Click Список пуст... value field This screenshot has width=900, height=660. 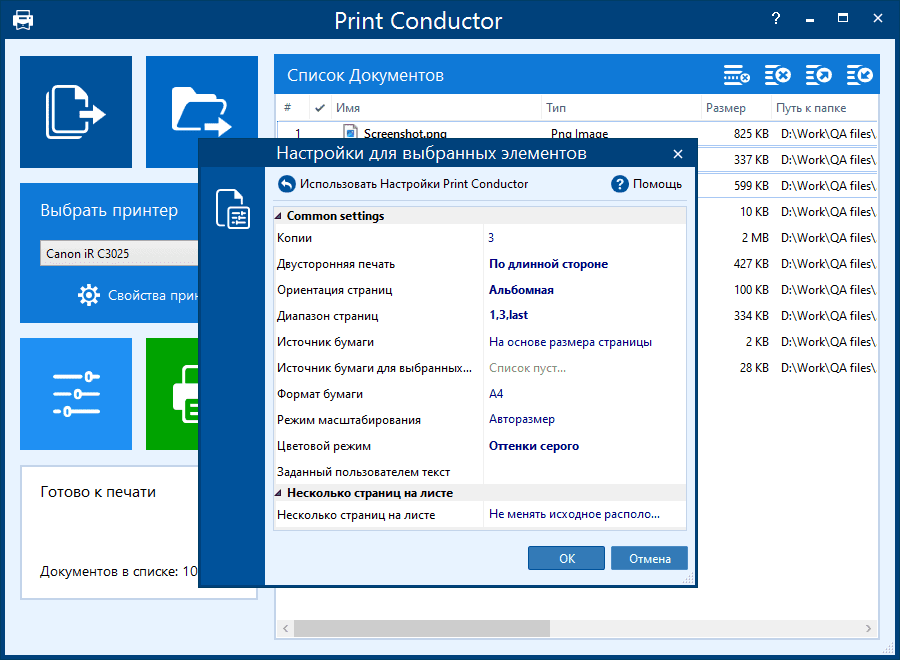tap(527, 368)
